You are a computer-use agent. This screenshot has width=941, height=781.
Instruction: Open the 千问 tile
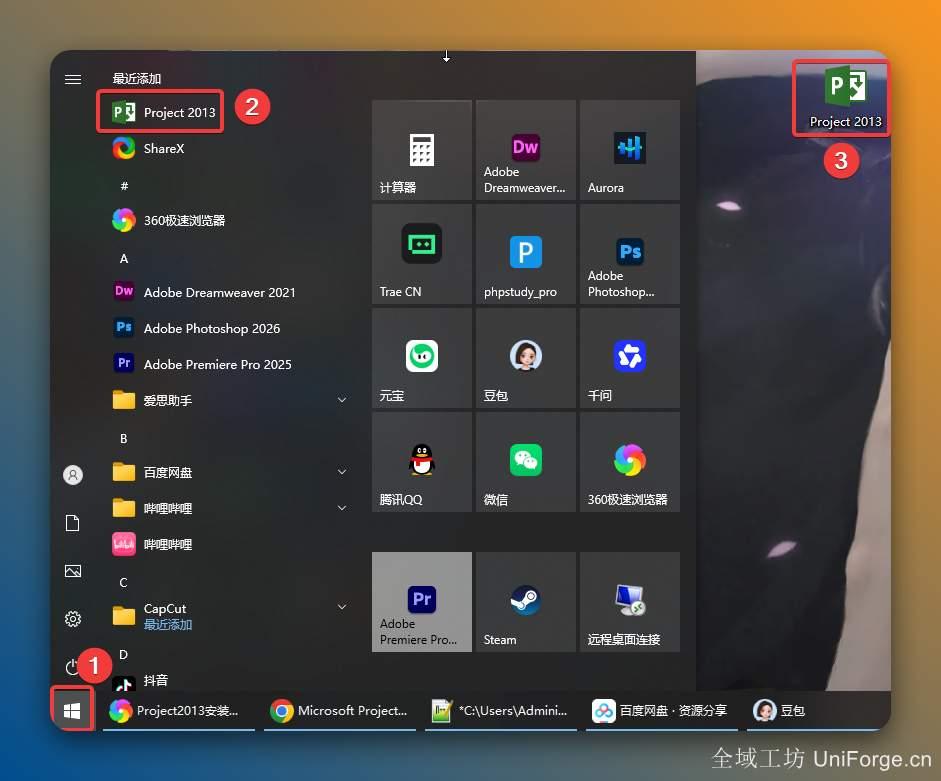pyautogui.click(x=630, y=358)
